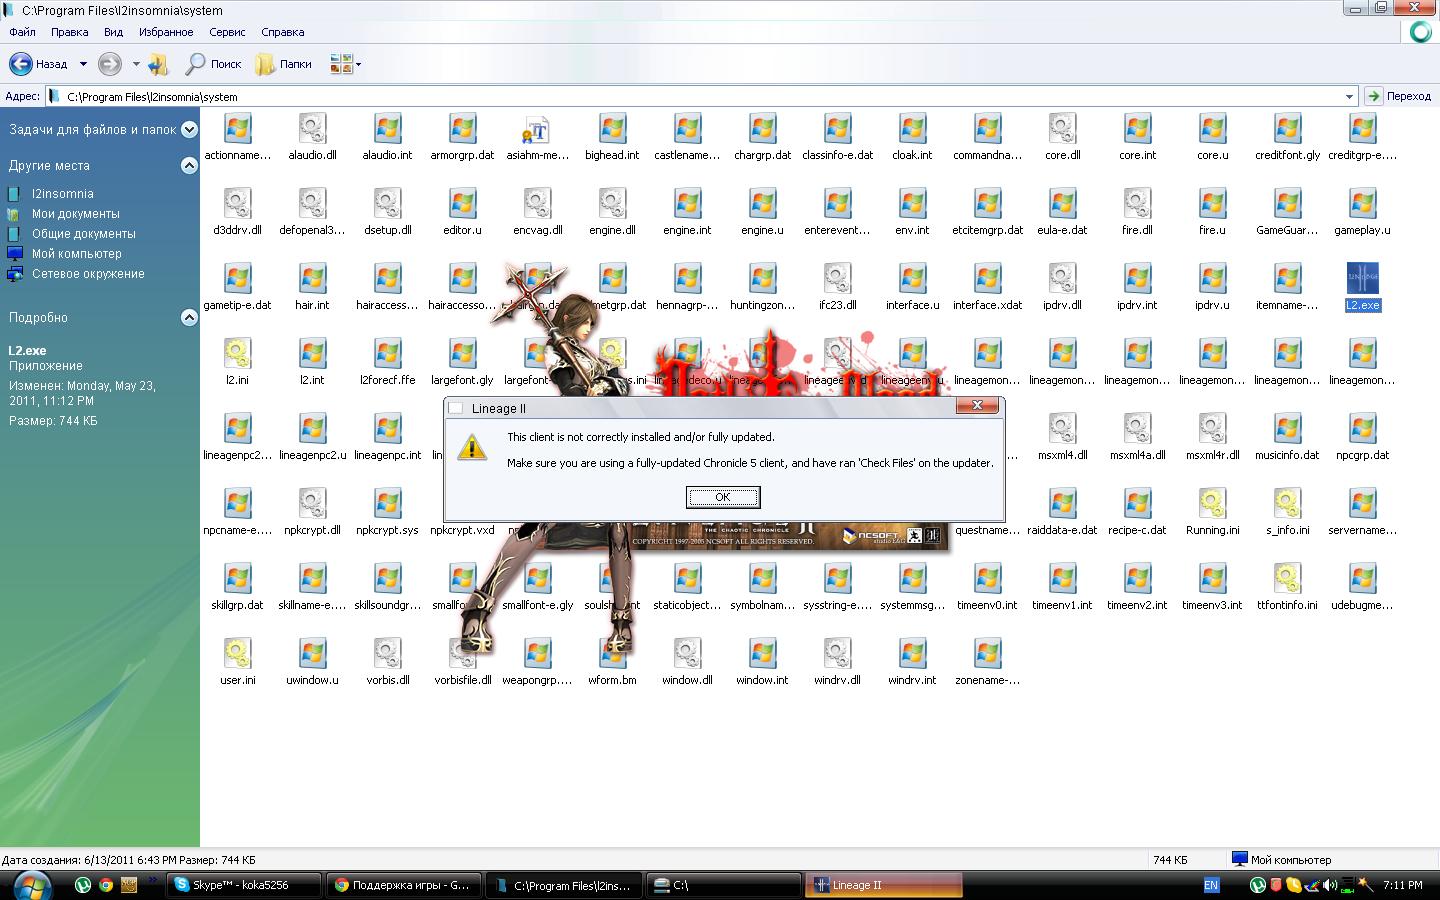
Task: Open the Forward history dropdown arrow
Action: click(136, 64)
